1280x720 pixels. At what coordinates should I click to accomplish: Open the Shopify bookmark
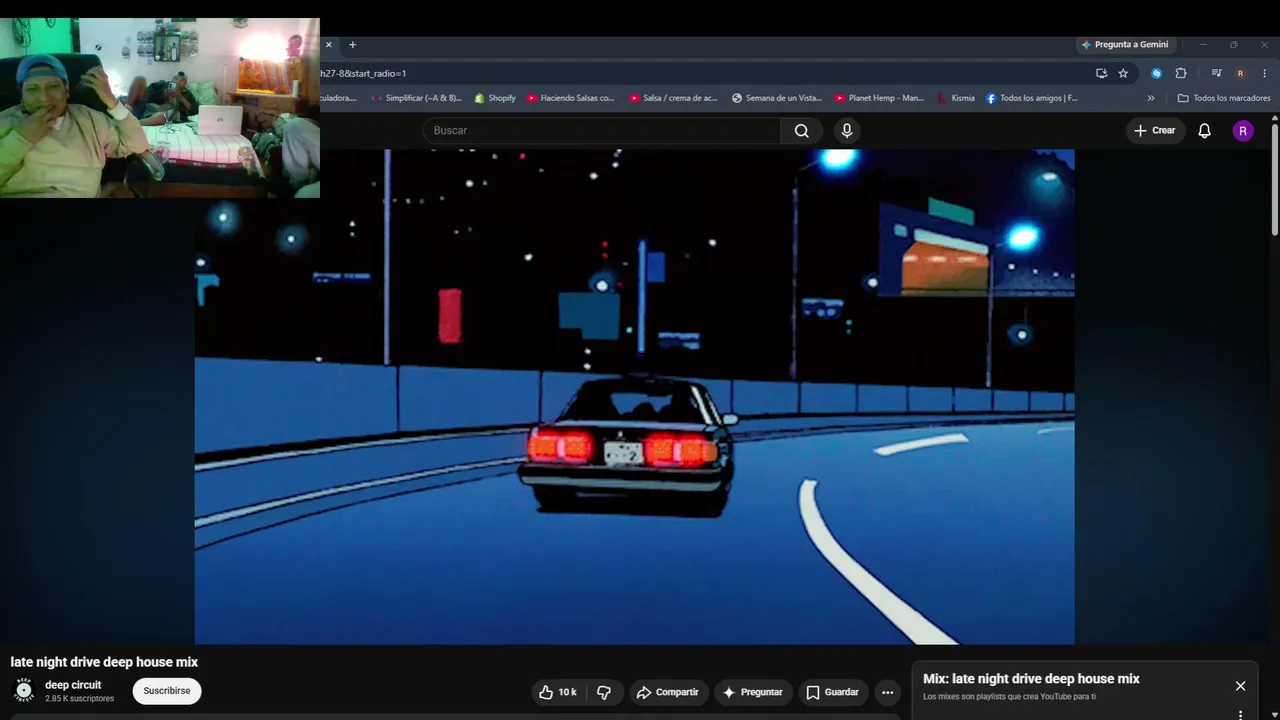(x=495, y=98)
